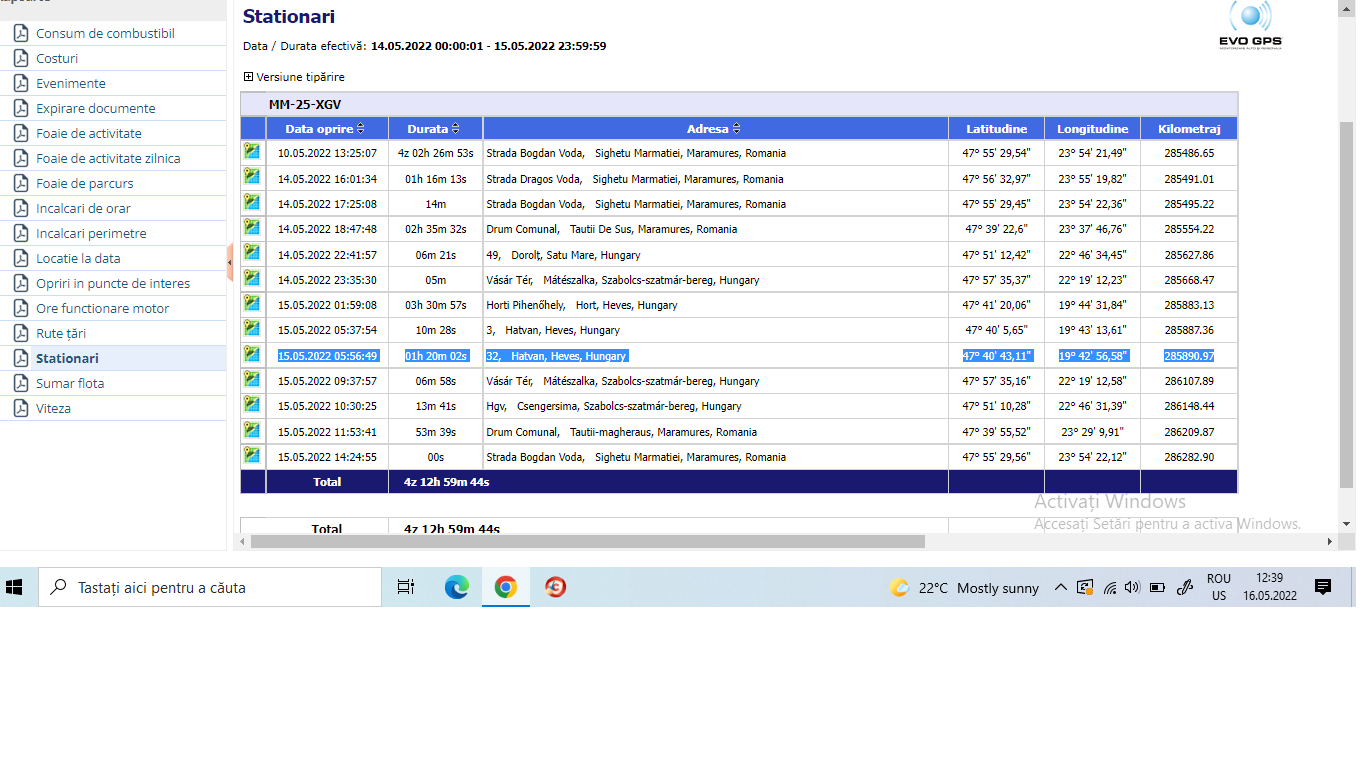Click the Longitudine column header
The image size is (1366, 768).
[1093, 128]
